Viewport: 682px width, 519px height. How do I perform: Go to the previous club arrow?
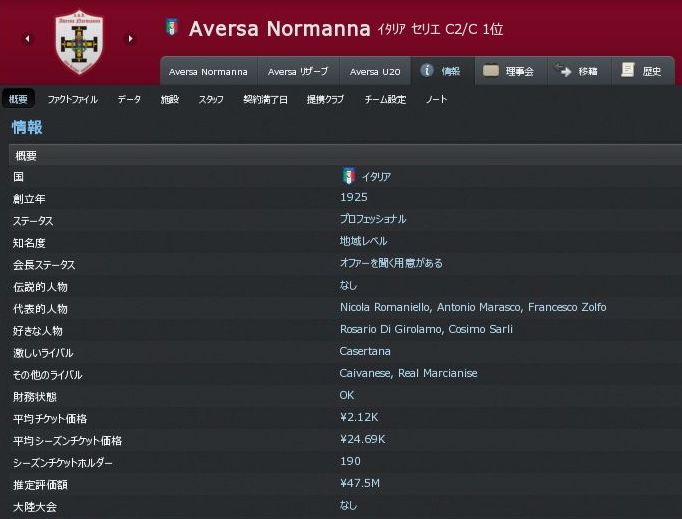pyautogui.click(x=28, y=39)
